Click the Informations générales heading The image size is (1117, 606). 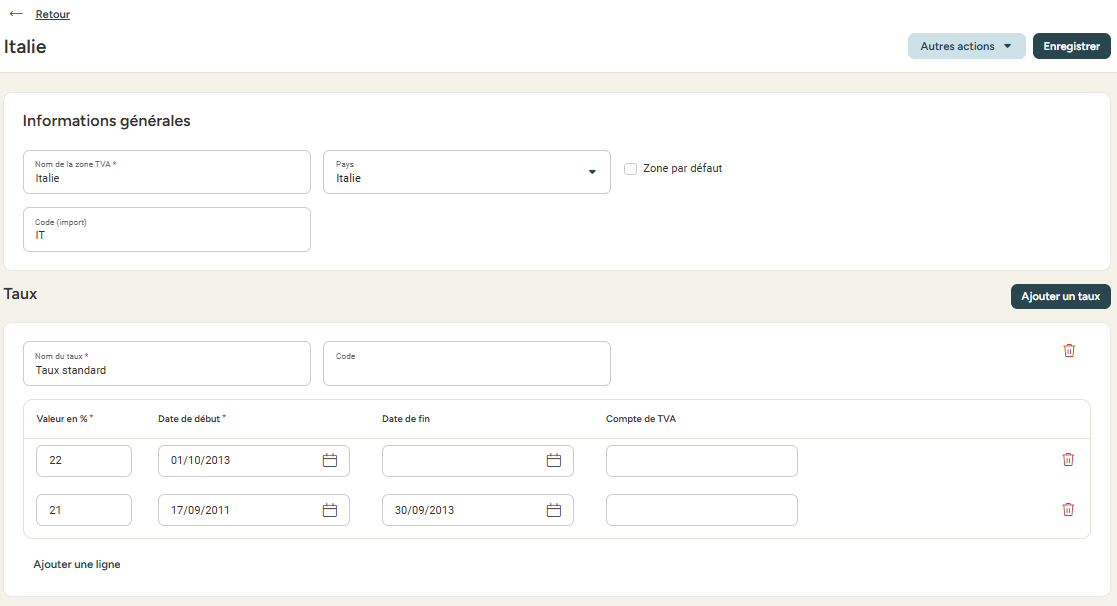[x=107, y=121]
